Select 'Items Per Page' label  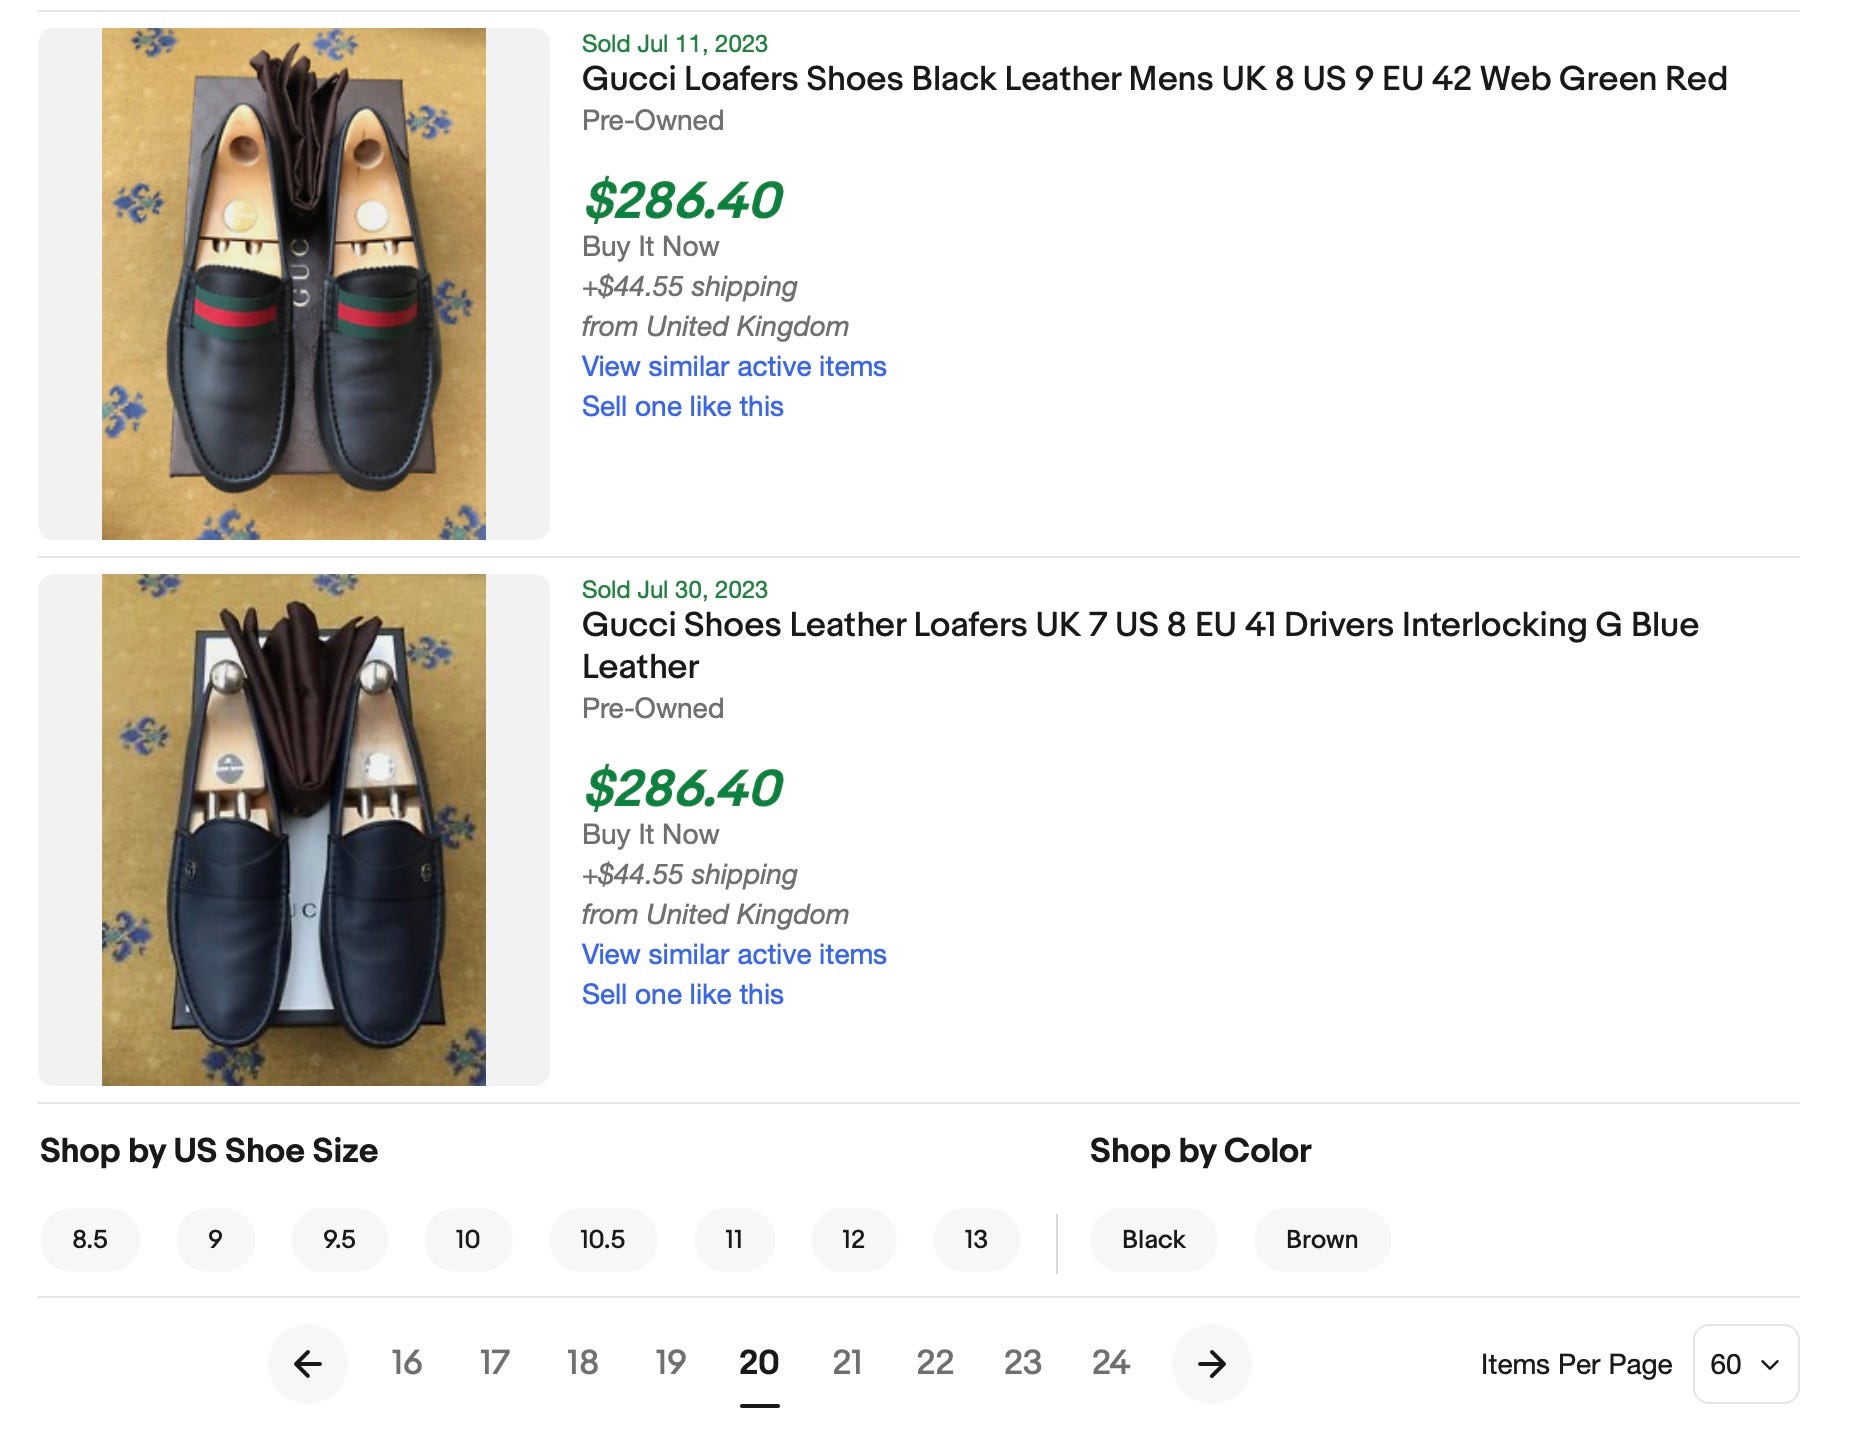1576,1364
